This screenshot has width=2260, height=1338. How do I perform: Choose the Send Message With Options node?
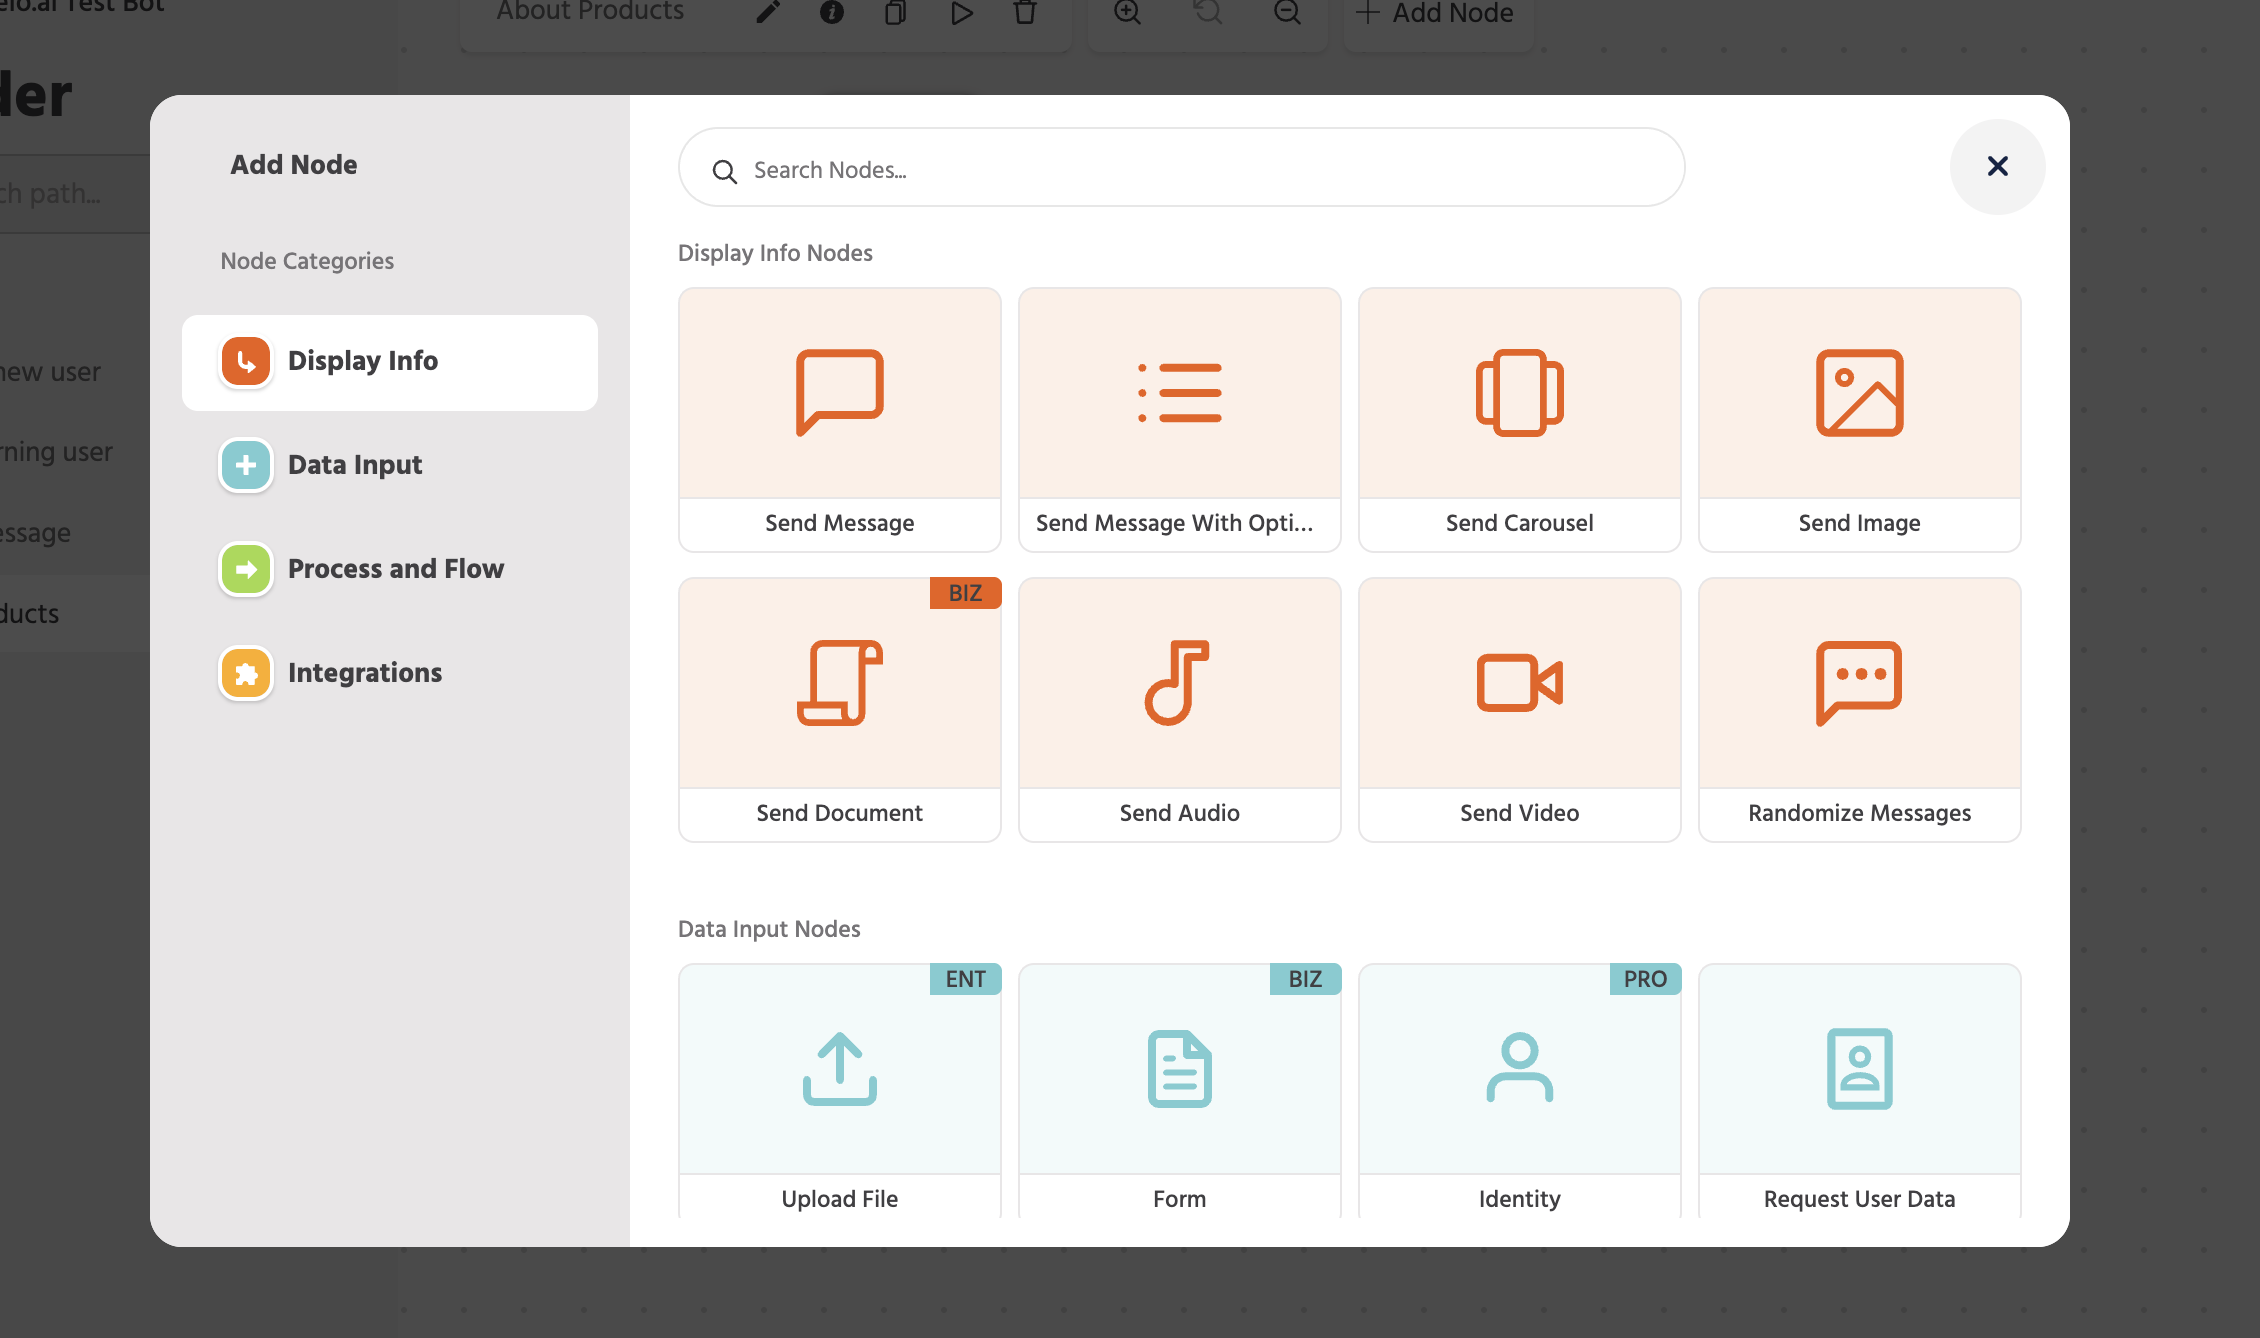click(1179, 420)
